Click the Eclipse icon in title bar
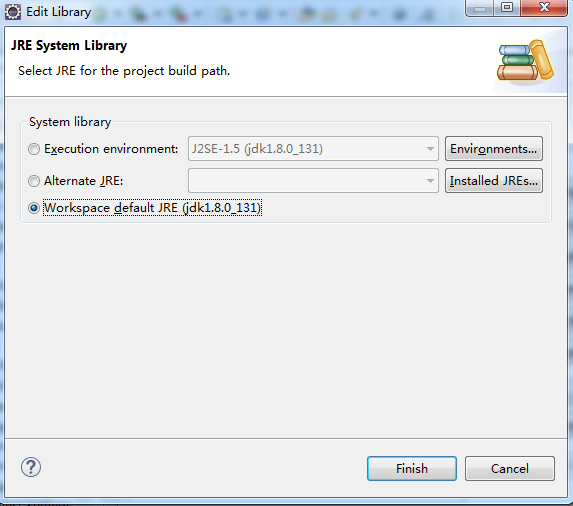 coord(13,12)
